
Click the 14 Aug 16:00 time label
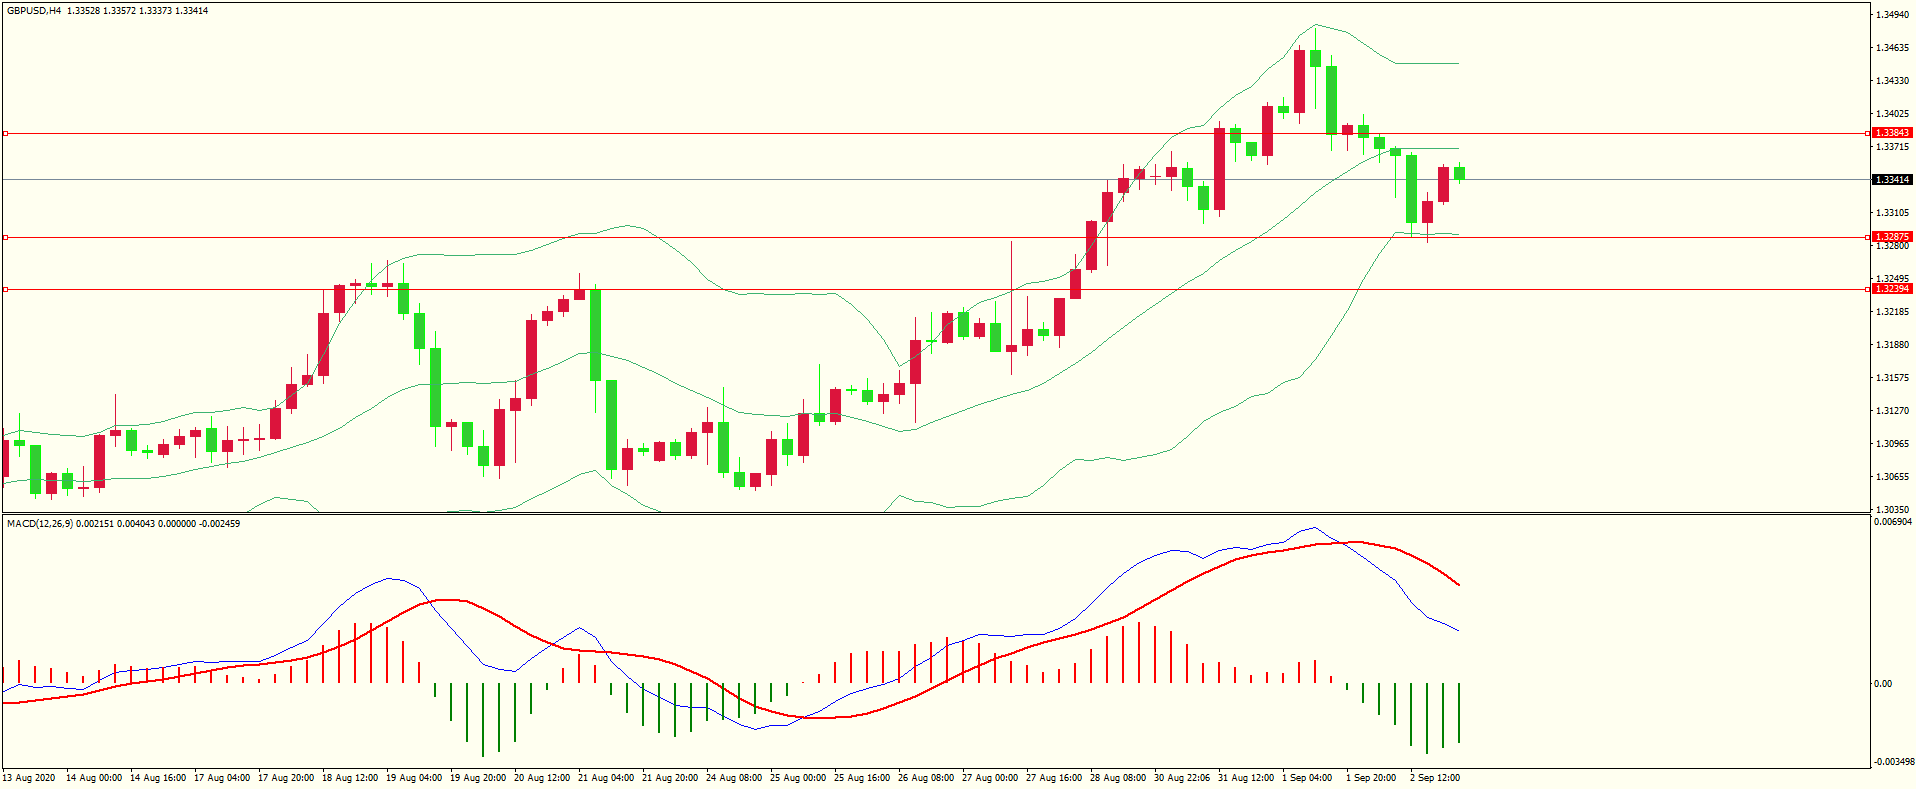pyautogui.click(x=158, y=778)
